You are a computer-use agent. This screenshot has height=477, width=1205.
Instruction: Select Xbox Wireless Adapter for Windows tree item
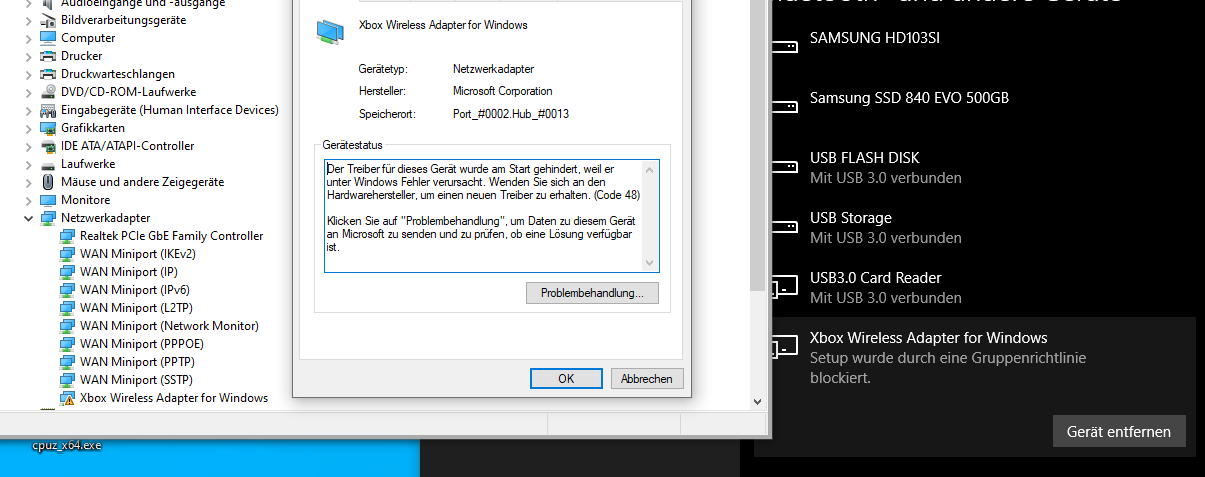tap(174, 398)
